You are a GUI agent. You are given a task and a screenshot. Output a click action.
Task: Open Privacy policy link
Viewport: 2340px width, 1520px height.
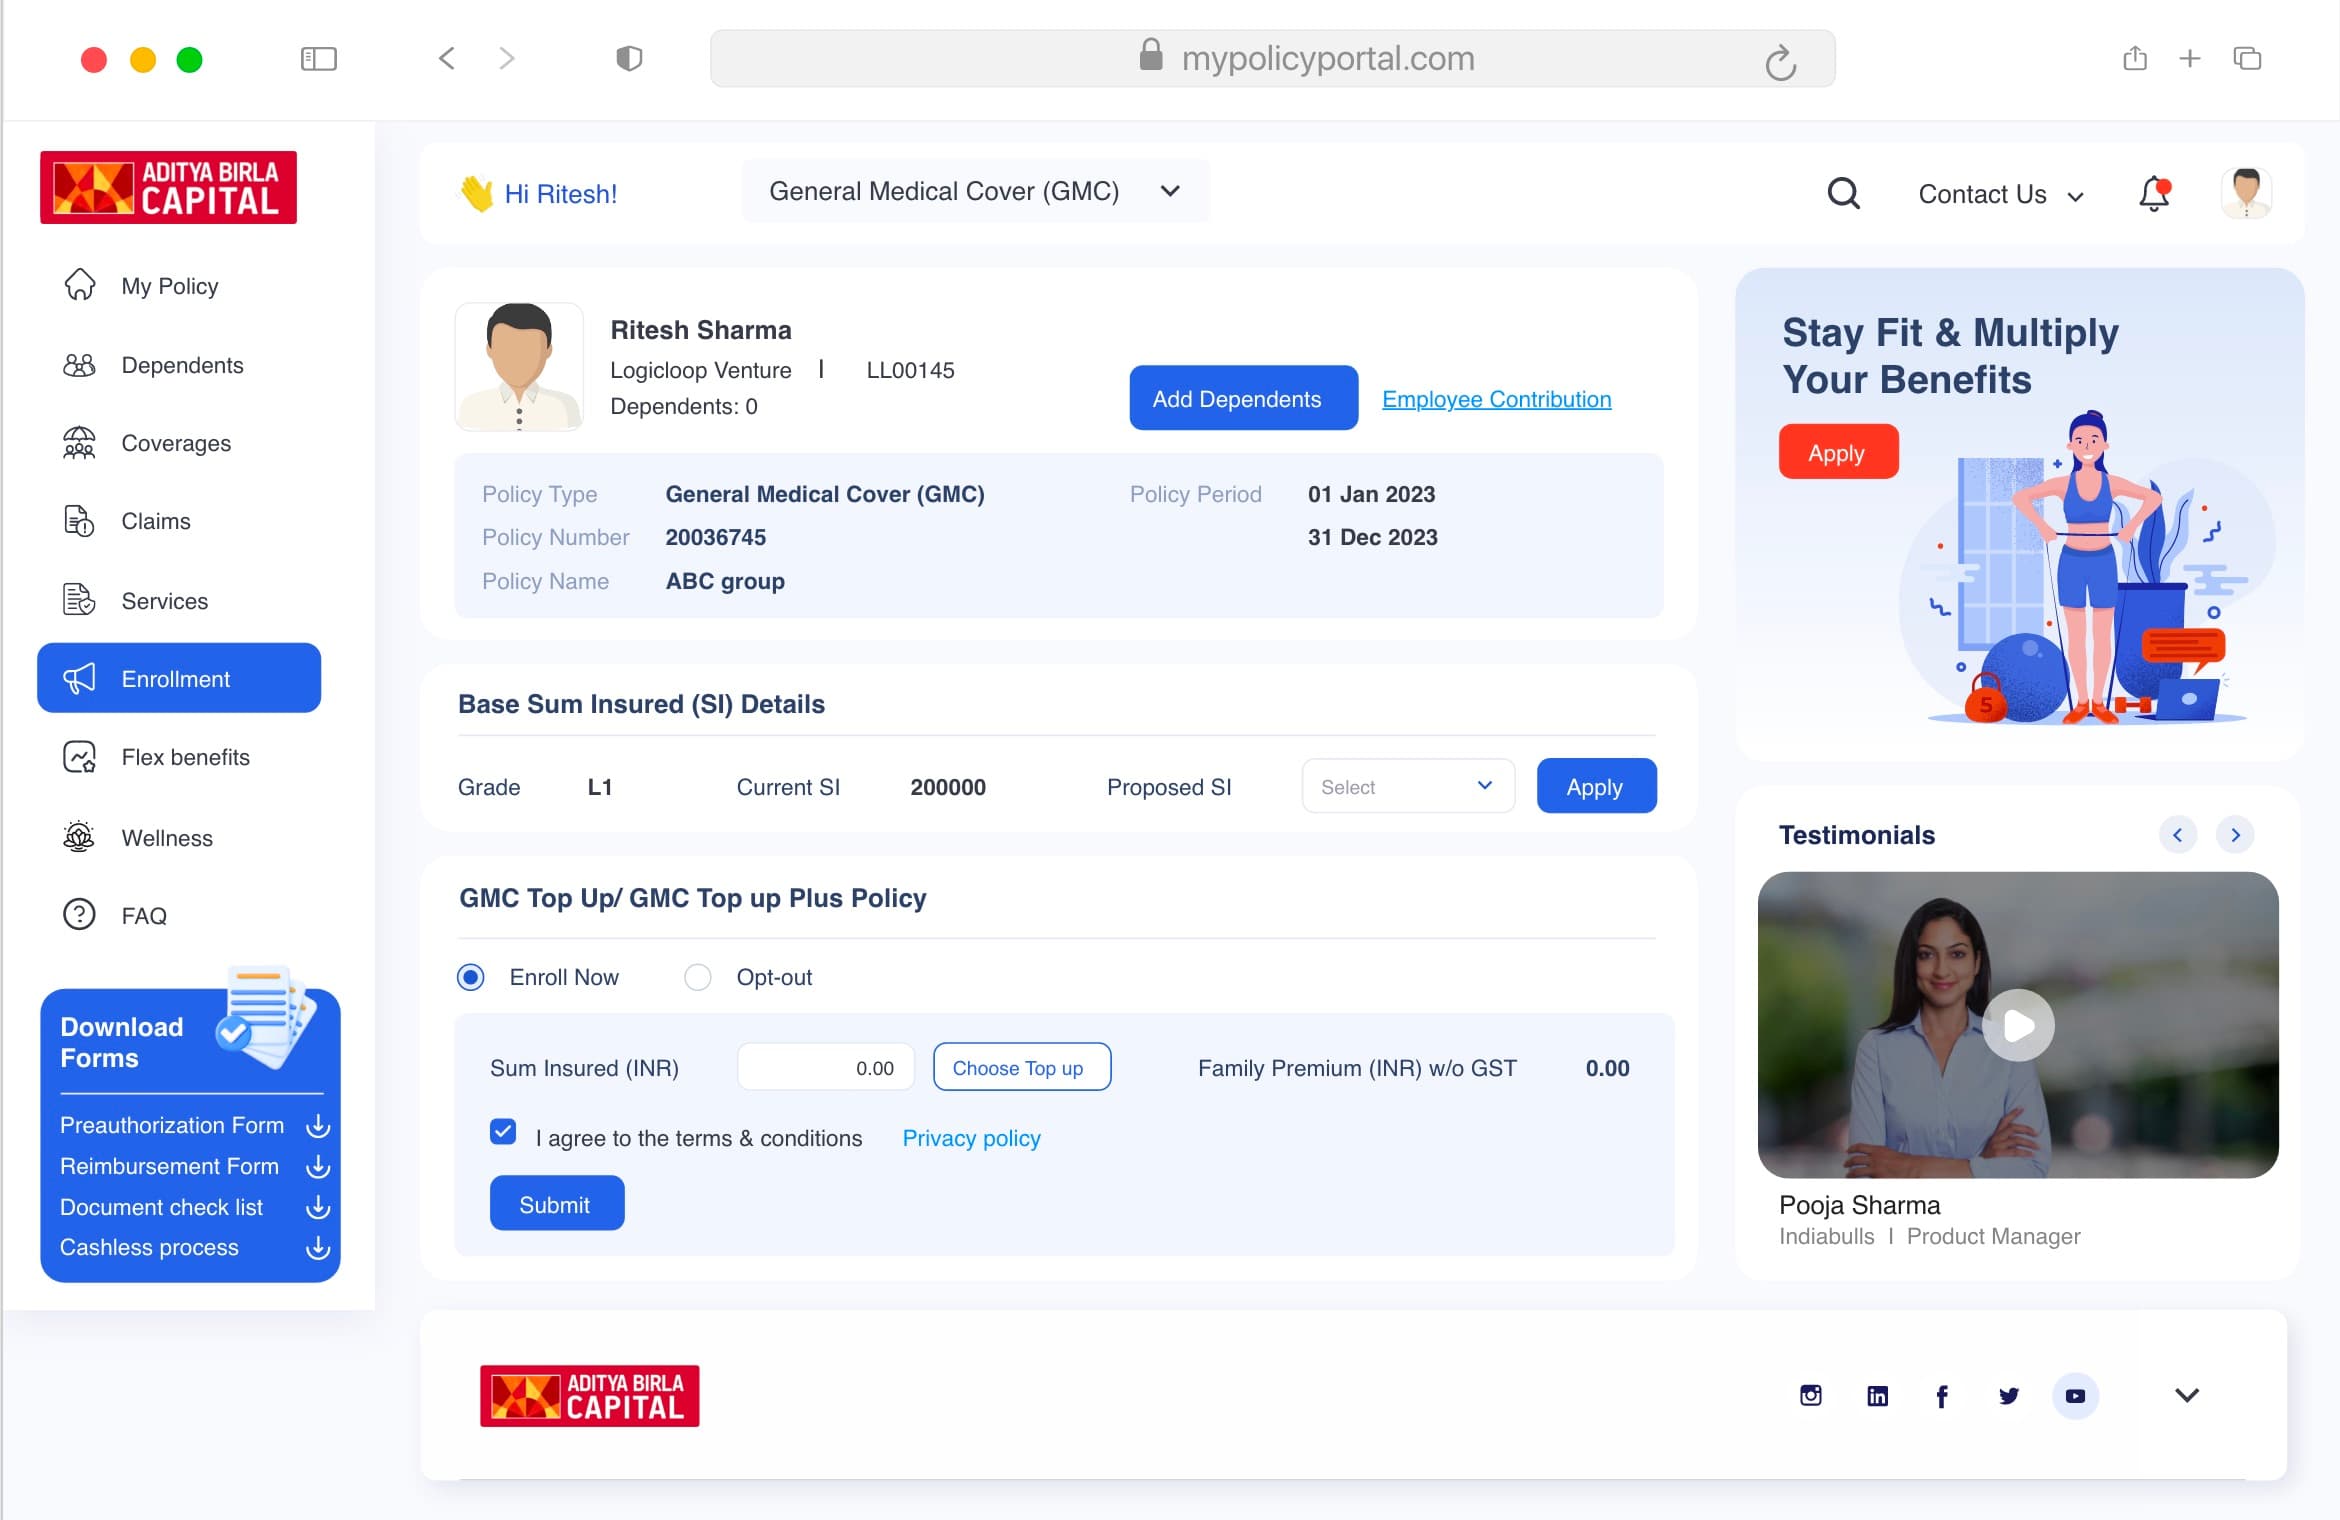coord(971,1138)
